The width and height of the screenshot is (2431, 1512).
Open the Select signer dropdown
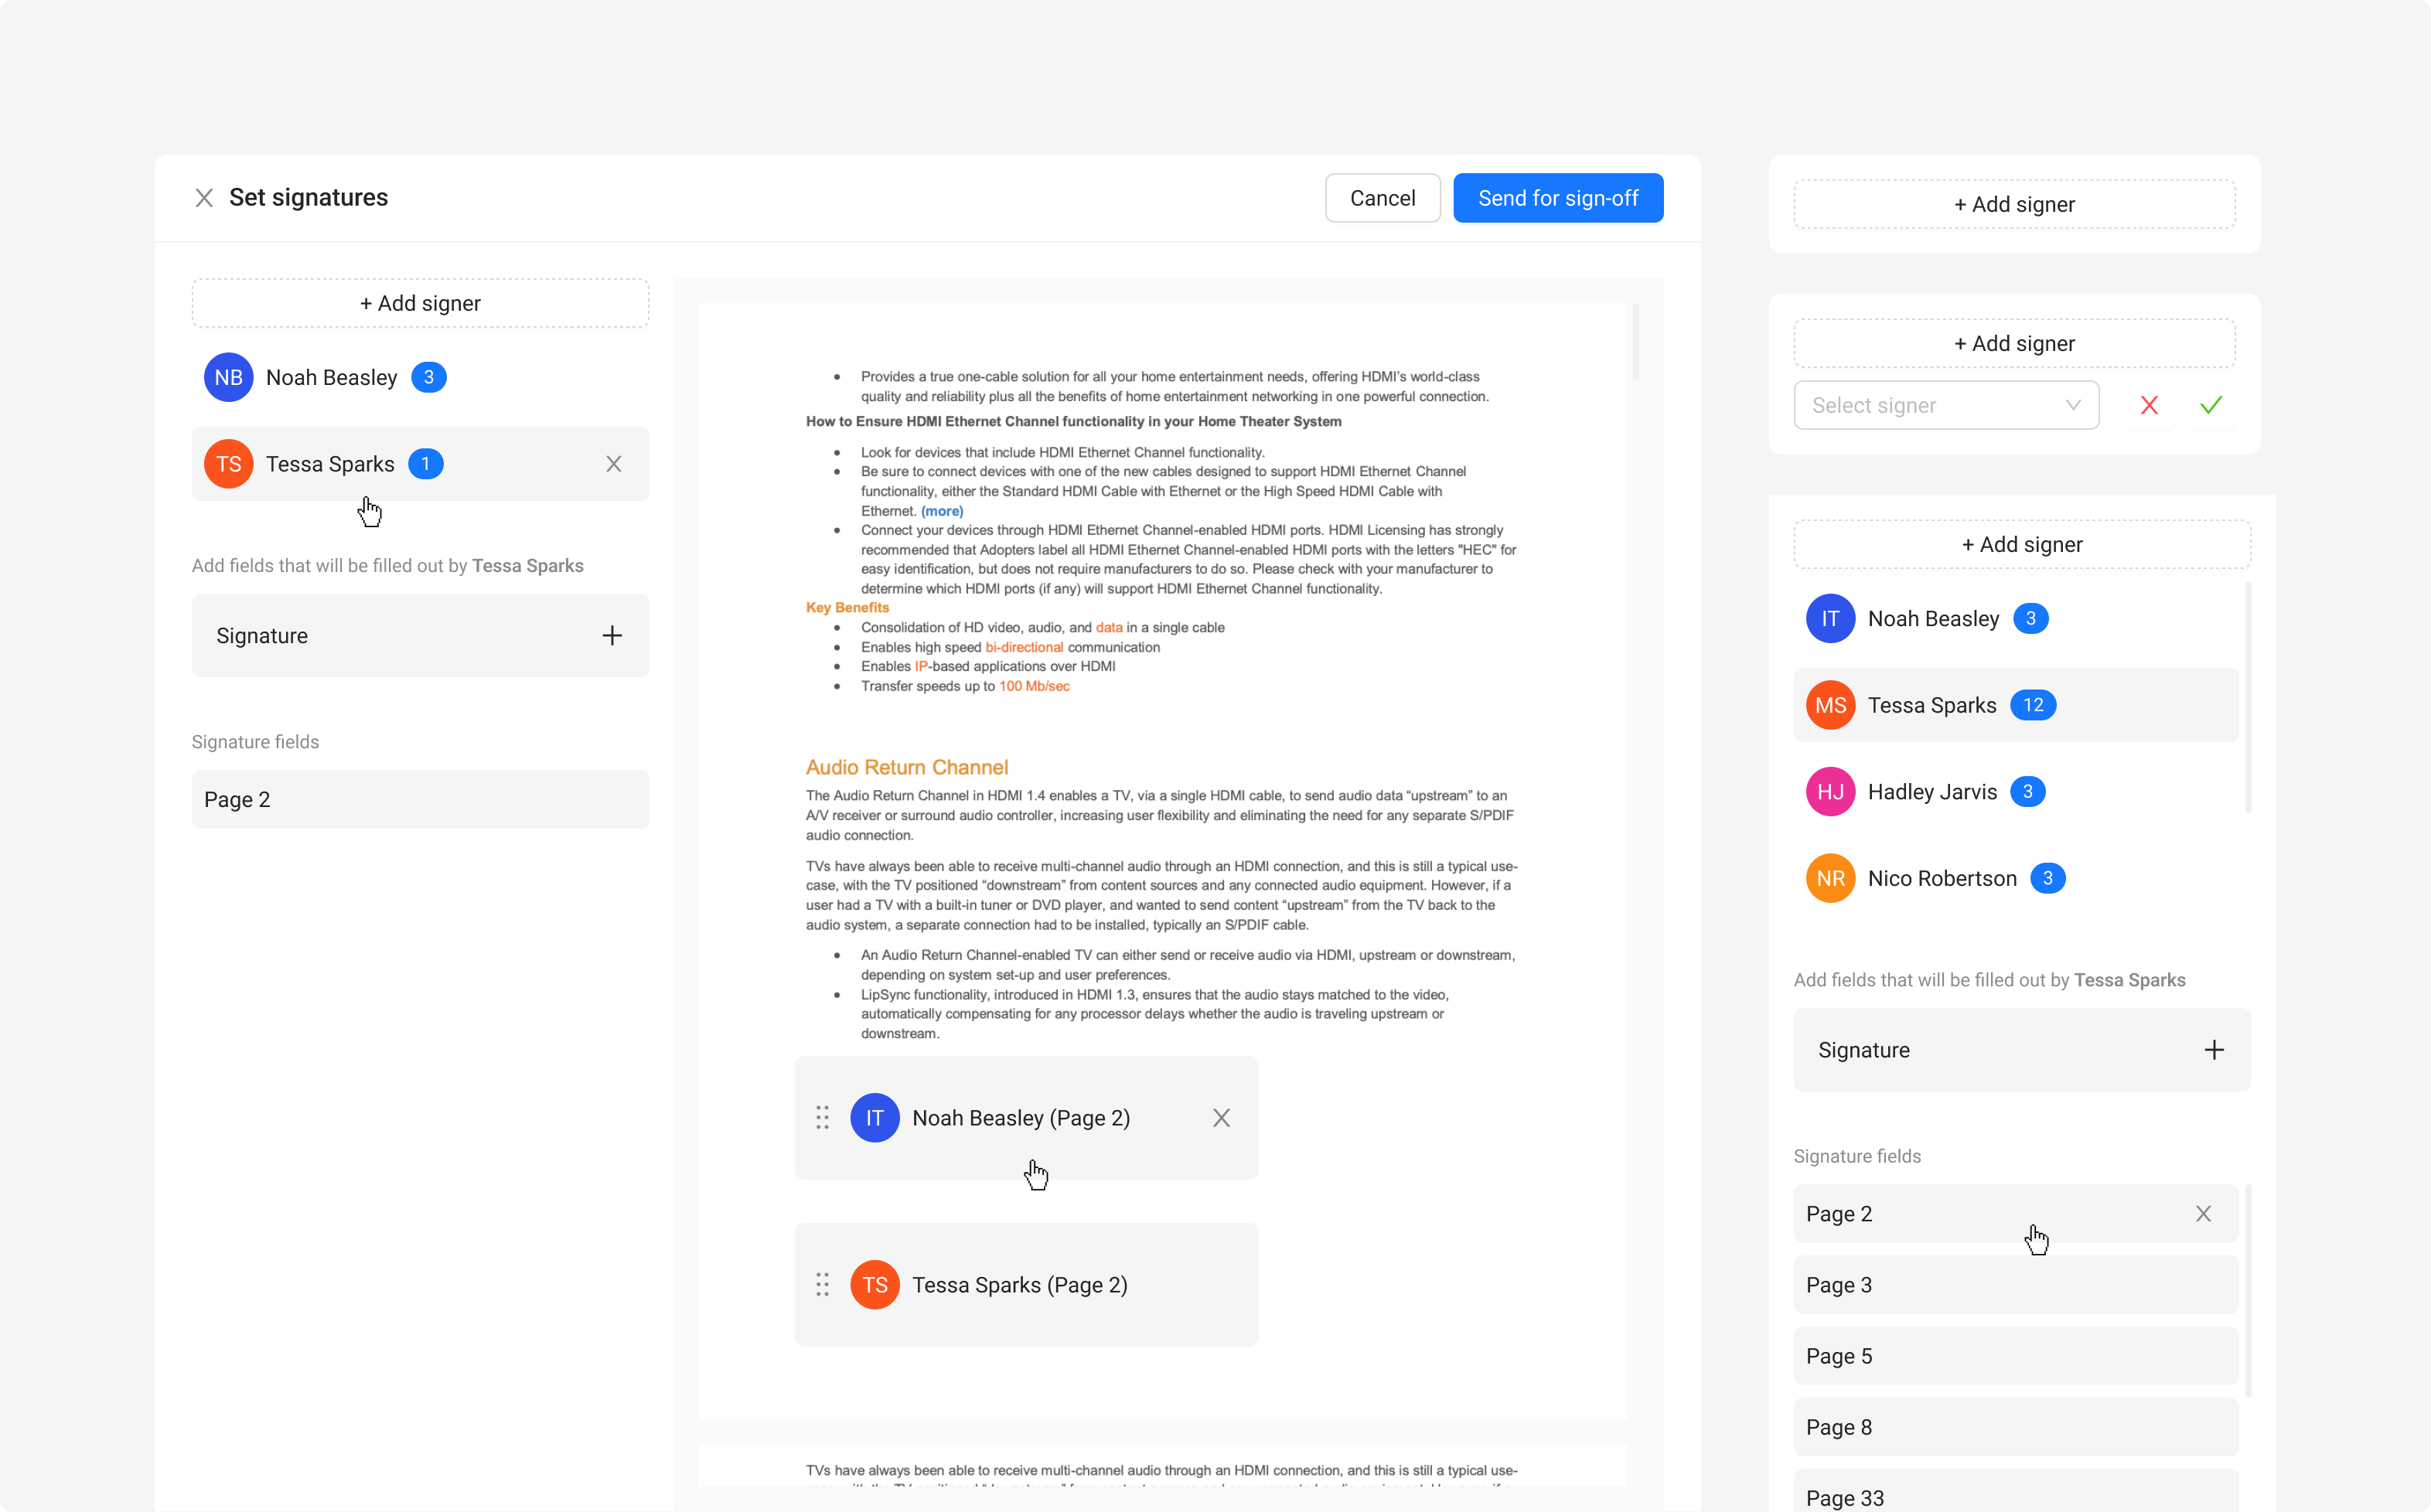[1945, 405]
